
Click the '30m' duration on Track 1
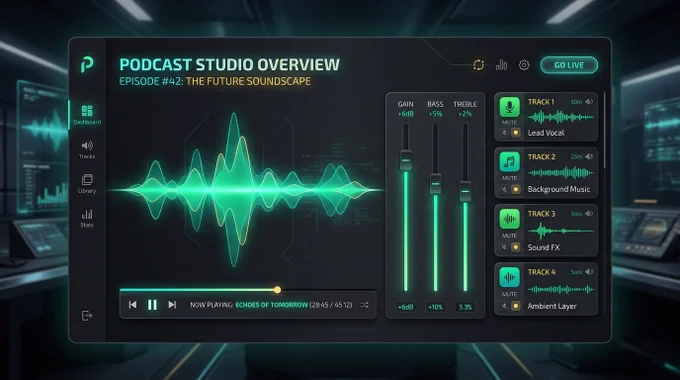click(576, 102)
